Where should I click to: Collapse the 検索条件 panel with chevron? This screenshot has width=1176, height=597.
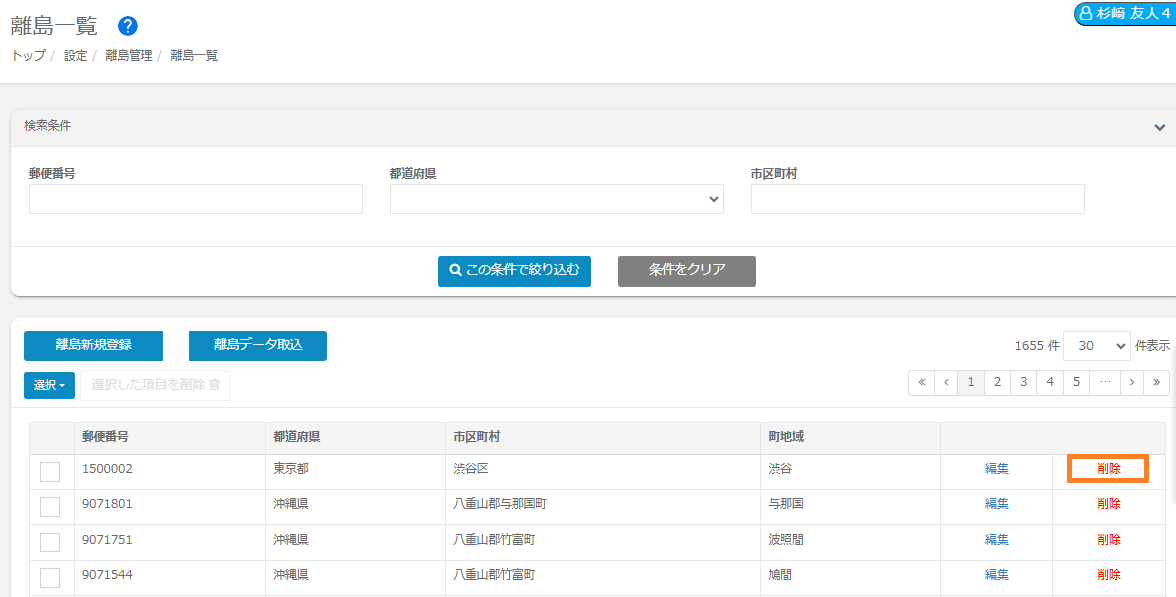1159,127
